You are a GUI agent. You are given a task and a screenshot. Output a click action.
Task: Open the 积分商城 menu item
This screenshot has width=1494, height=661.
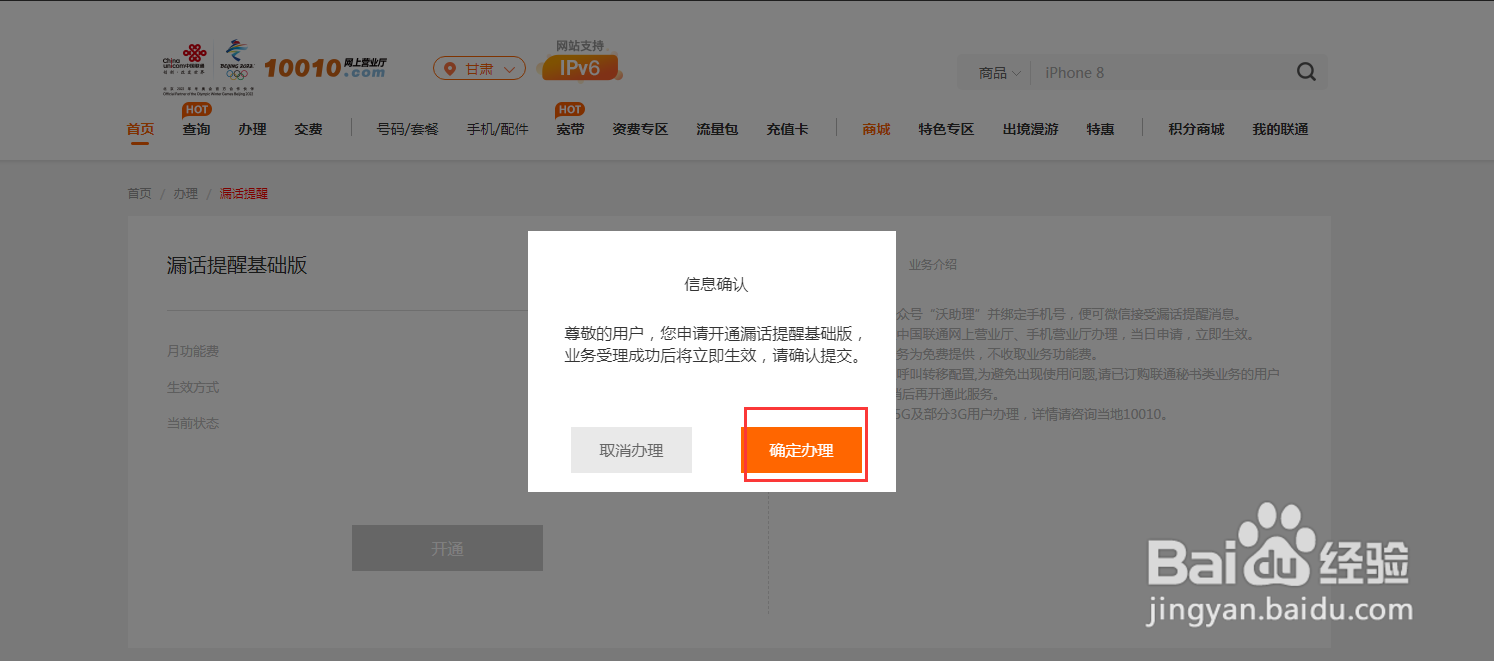(x=1196, y=129)
